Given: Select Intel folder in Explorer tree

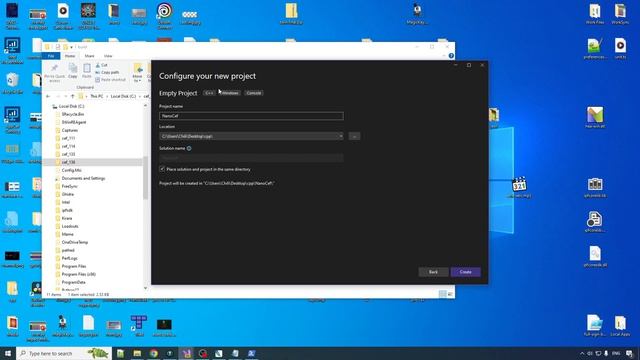Looking at the screenshot, I should point(66,202).
